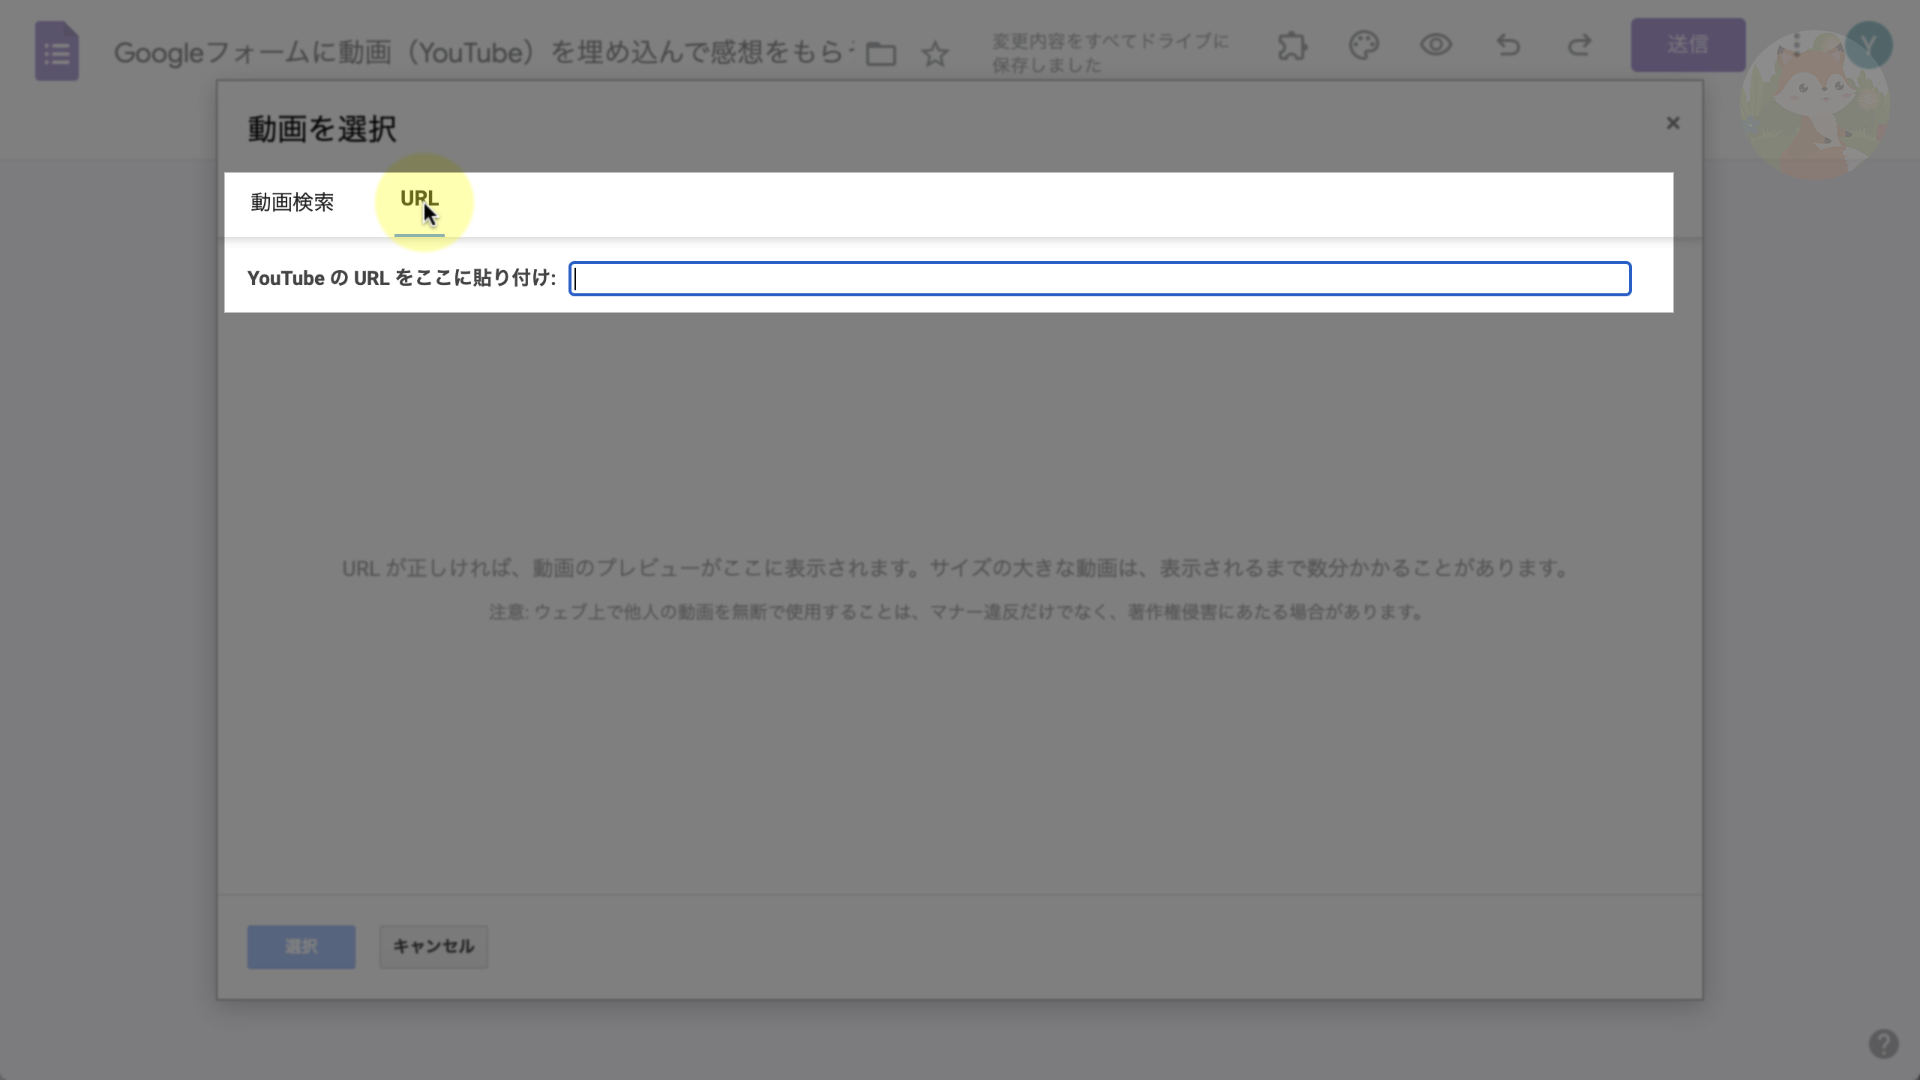Click the 選択 select button
Screen dimensions: 1920x1080
pos(301,947)
